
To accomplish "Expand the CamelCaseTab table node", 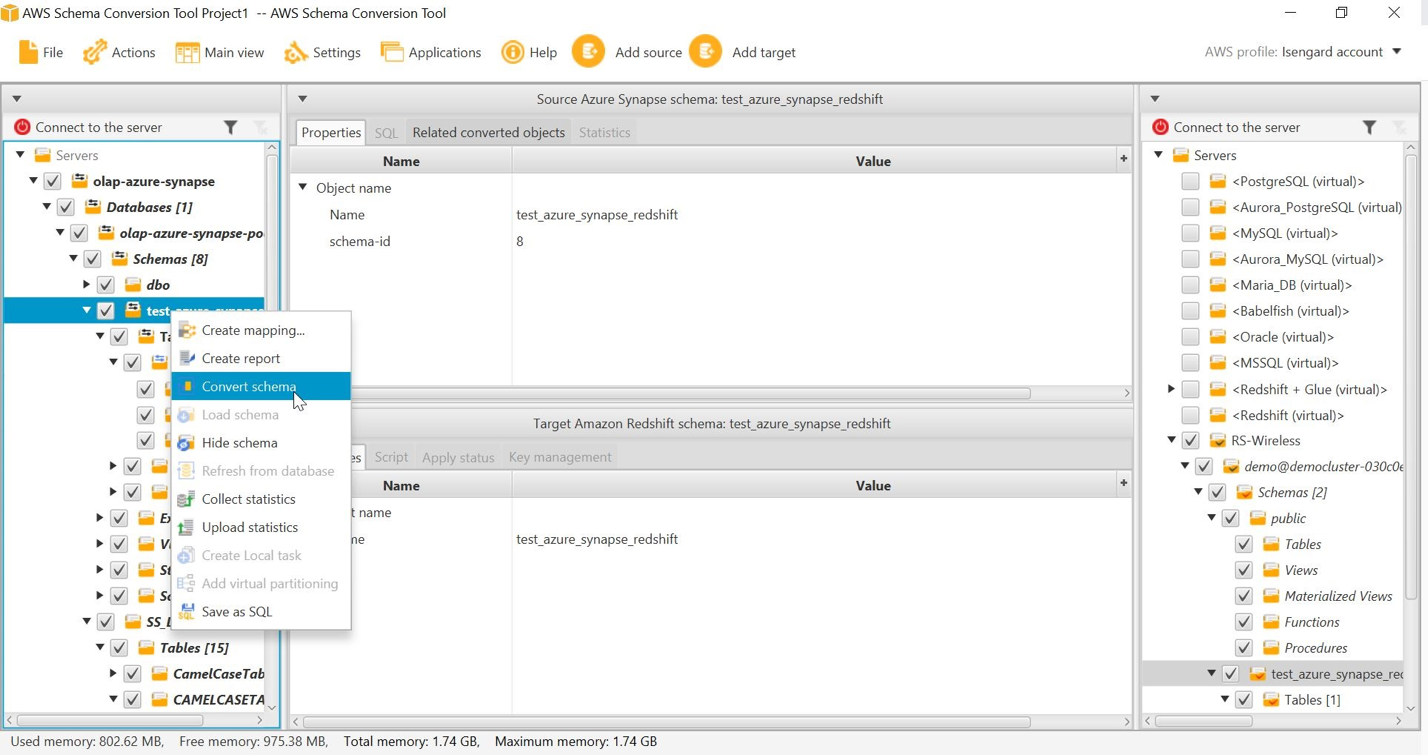I will click(x=113, y=674).
